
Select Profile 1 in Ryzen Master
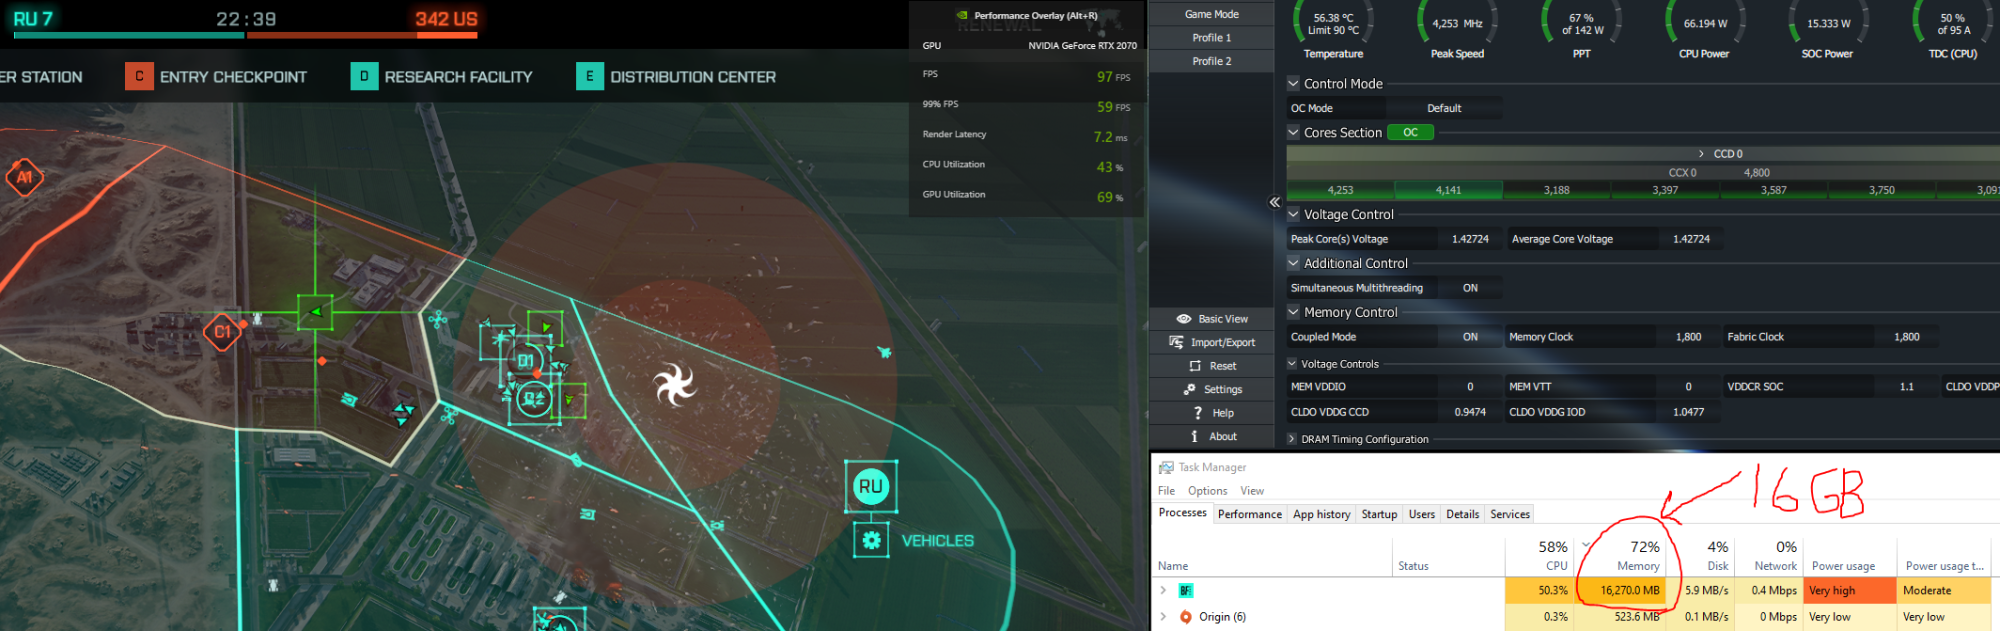[x=1212, y=37]
